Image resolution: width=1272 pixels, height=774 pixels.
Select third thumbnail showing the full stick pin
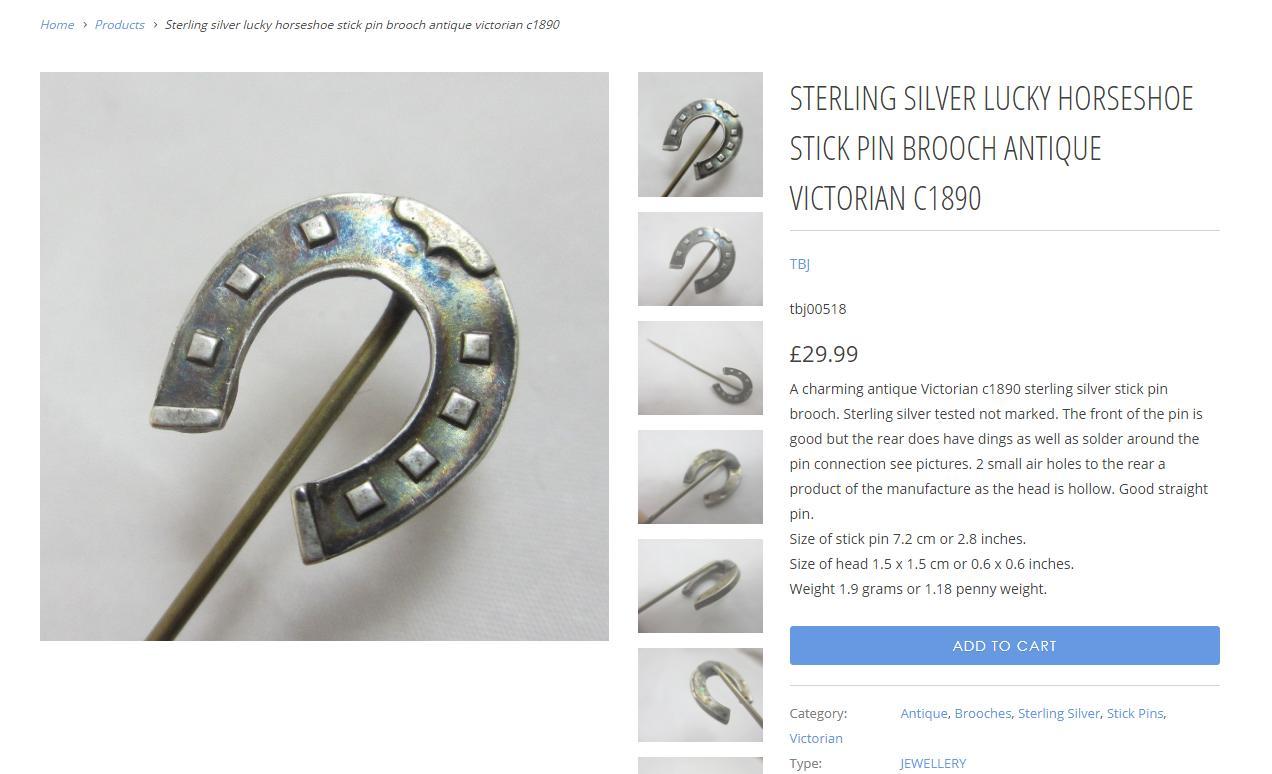tap(700, 368)
